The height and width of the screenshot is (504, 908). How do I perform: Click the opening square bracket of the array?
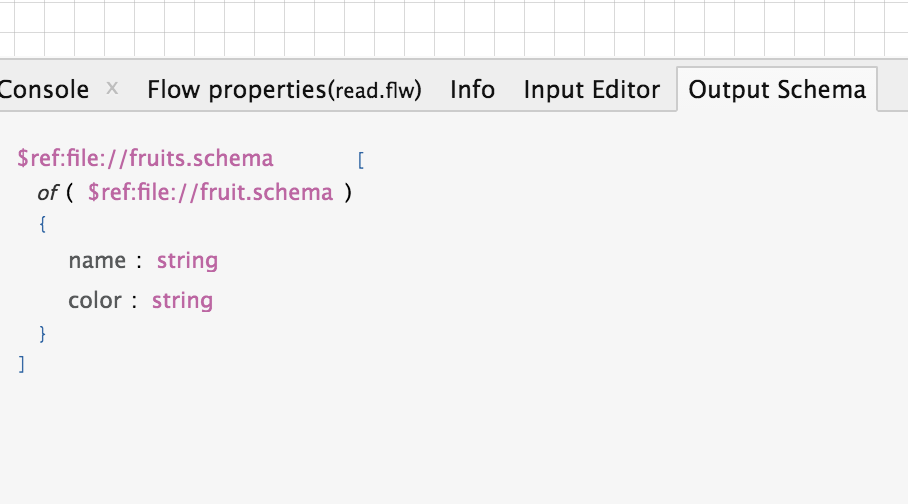[361, 160]
